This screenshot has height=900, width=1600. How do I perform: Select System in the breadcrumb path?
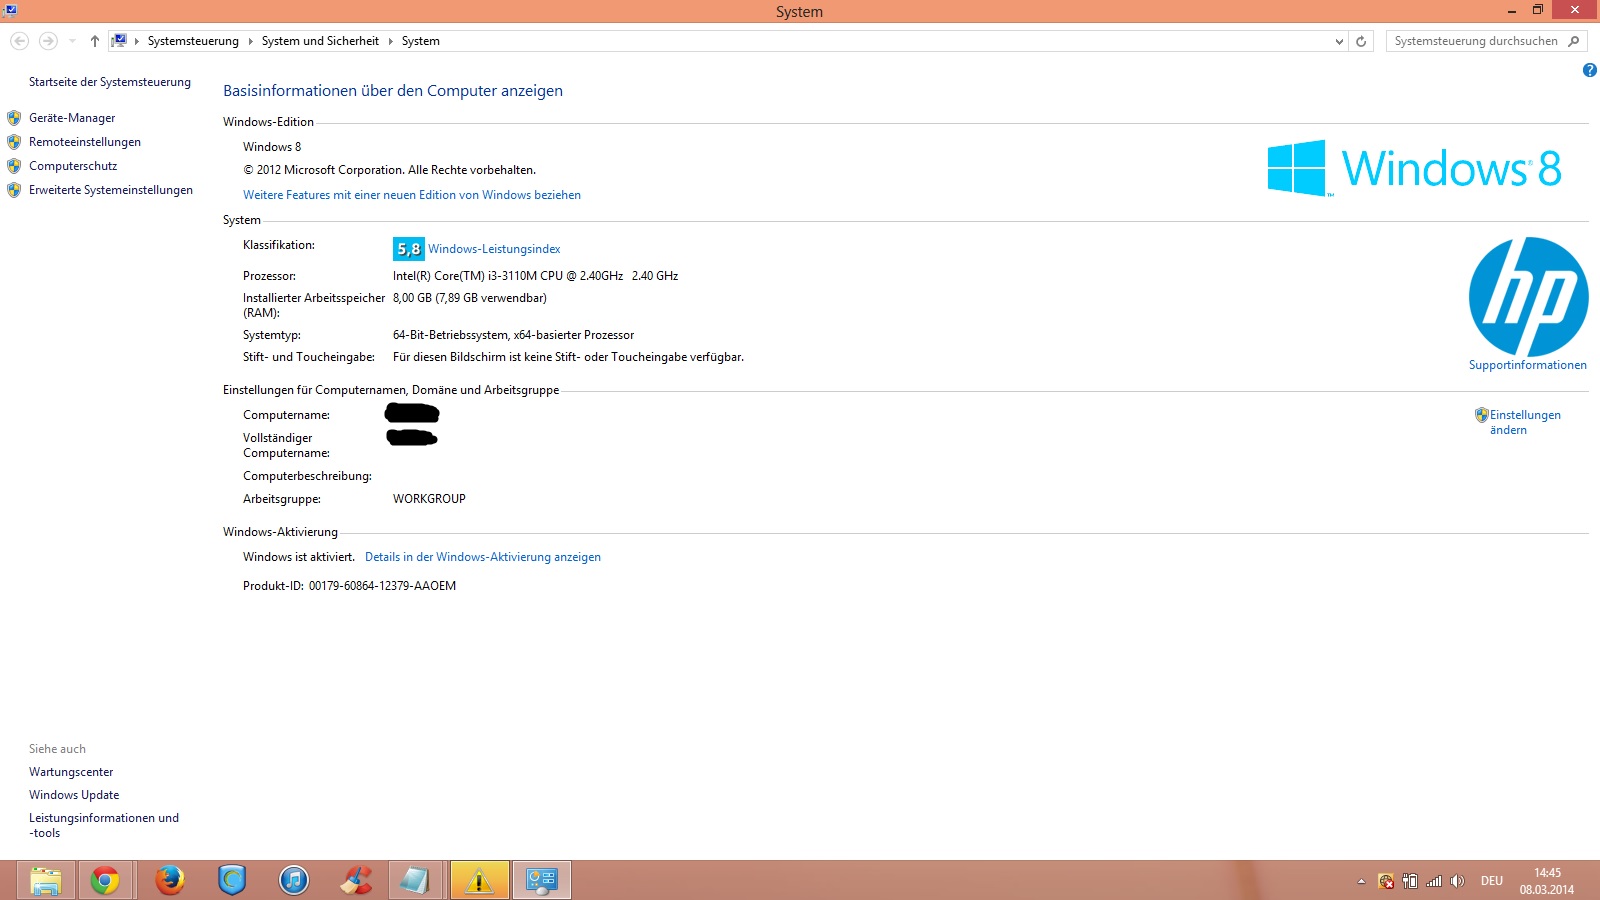(420, 41)
